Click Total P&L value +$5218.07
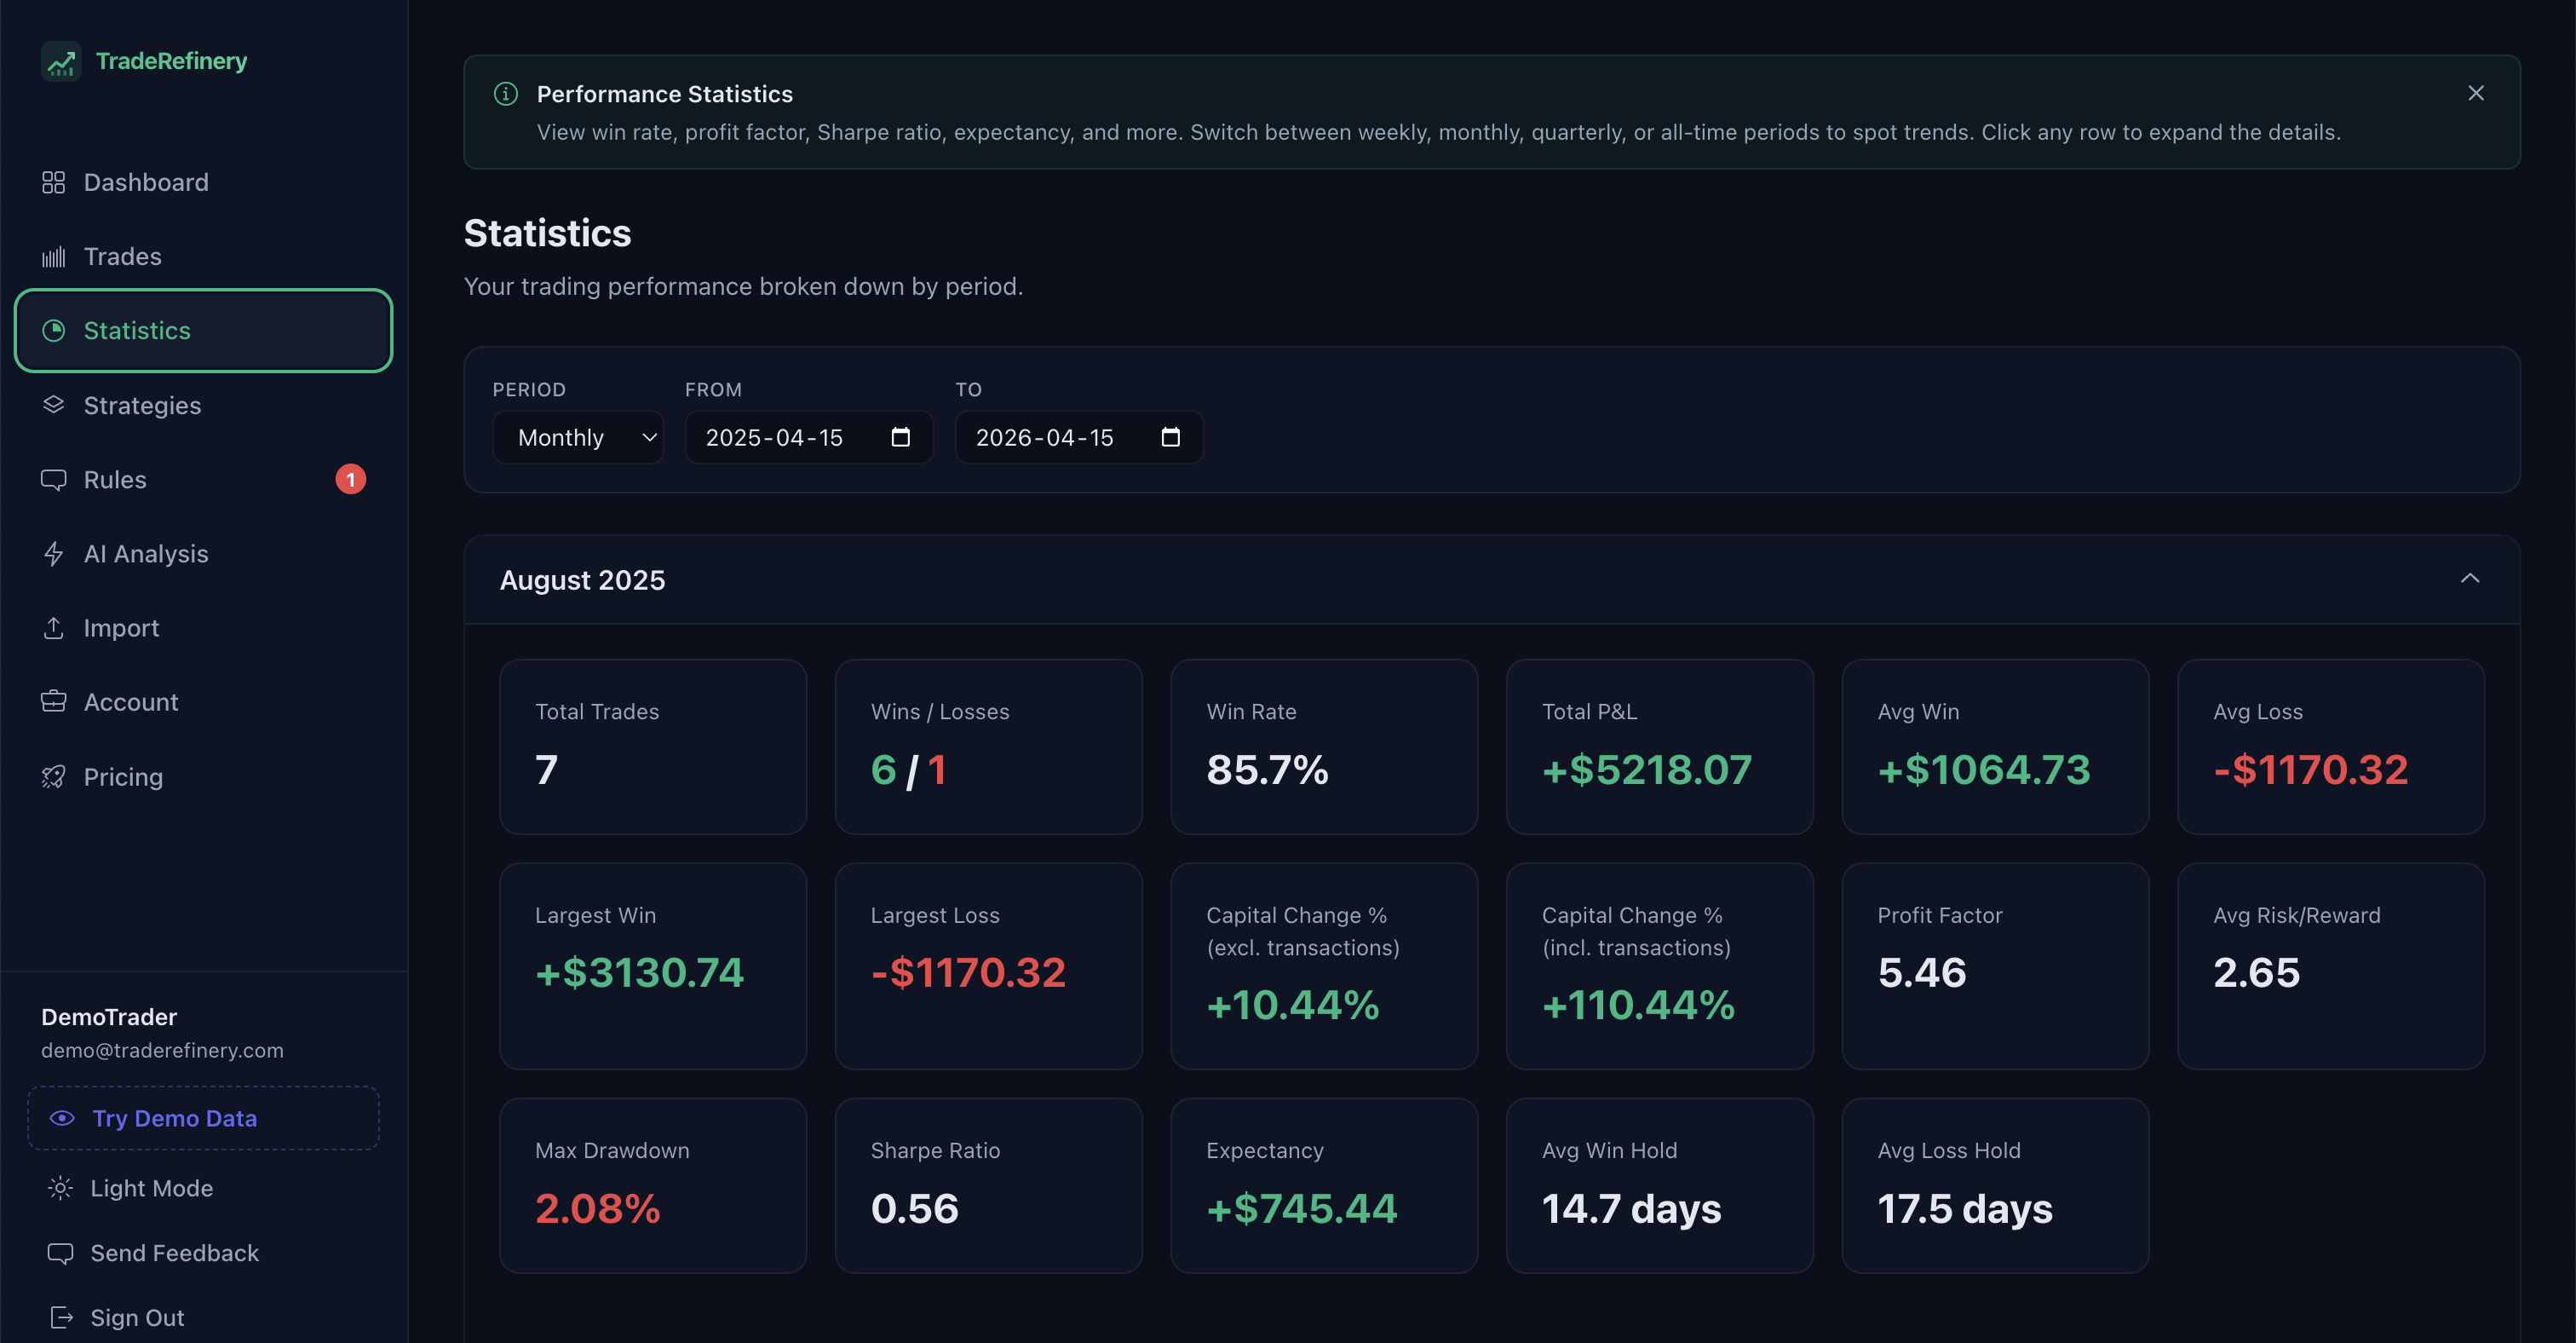 pyautogui.click(x=1646, y=770)
